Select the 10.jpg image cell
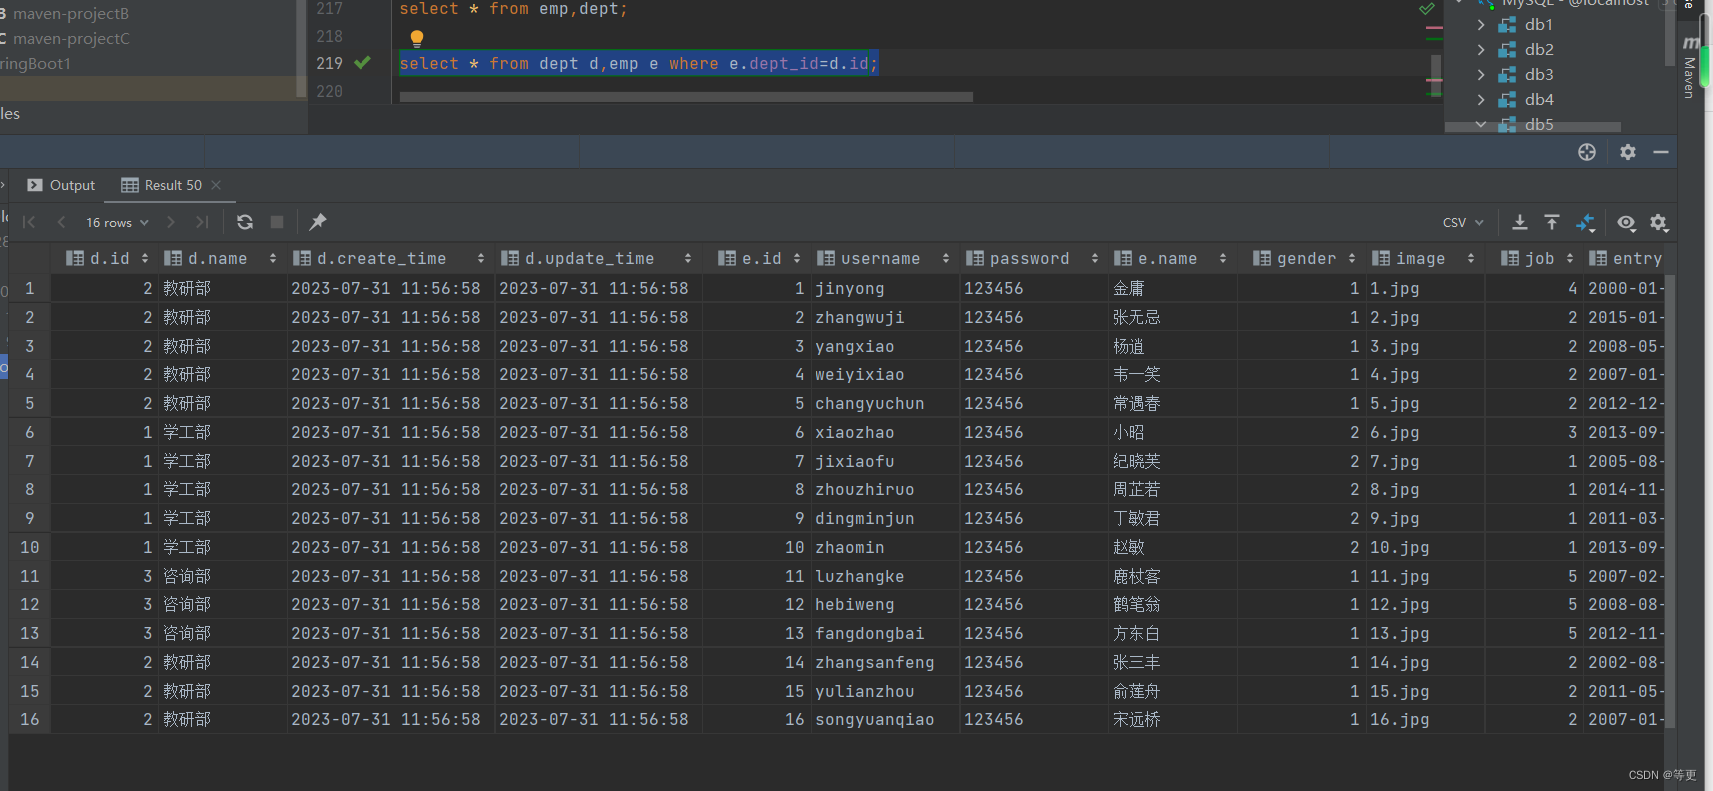 point(1424,547)
